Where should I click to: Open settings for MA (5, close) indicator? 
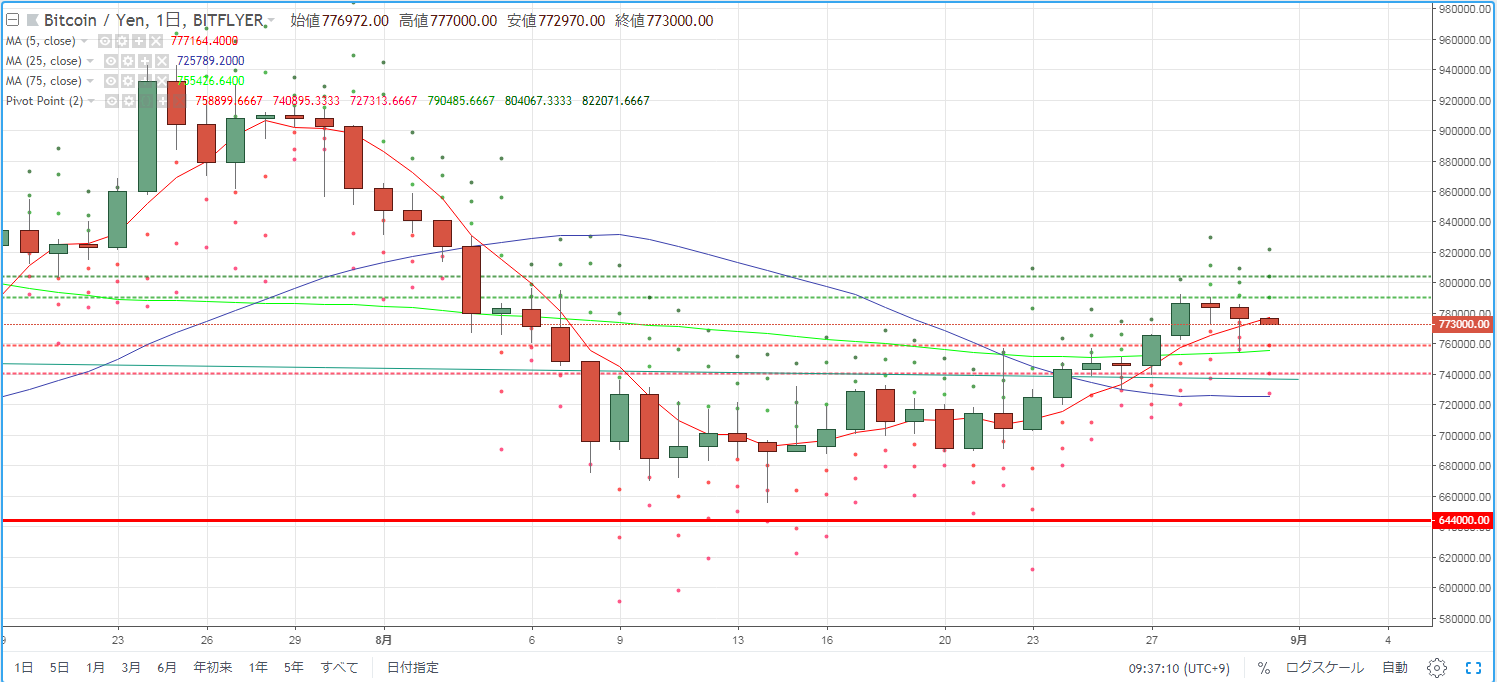(x=122, y=41)
